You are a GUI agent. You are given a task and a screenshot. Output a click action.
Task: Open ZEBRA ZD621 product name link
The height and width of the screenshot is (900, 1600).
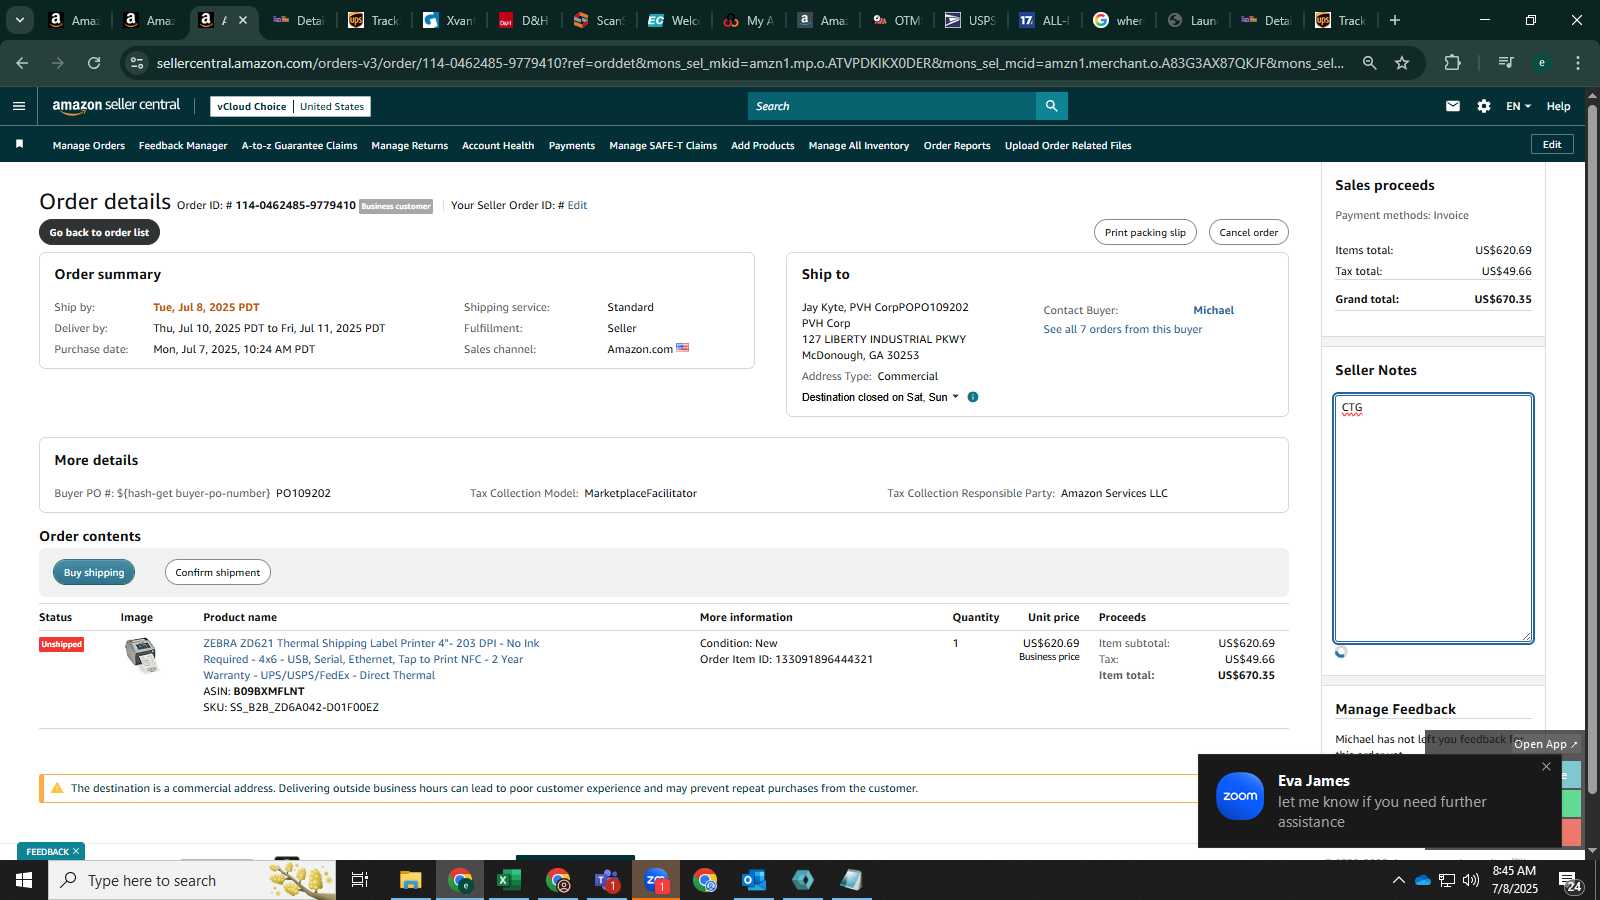371,659
